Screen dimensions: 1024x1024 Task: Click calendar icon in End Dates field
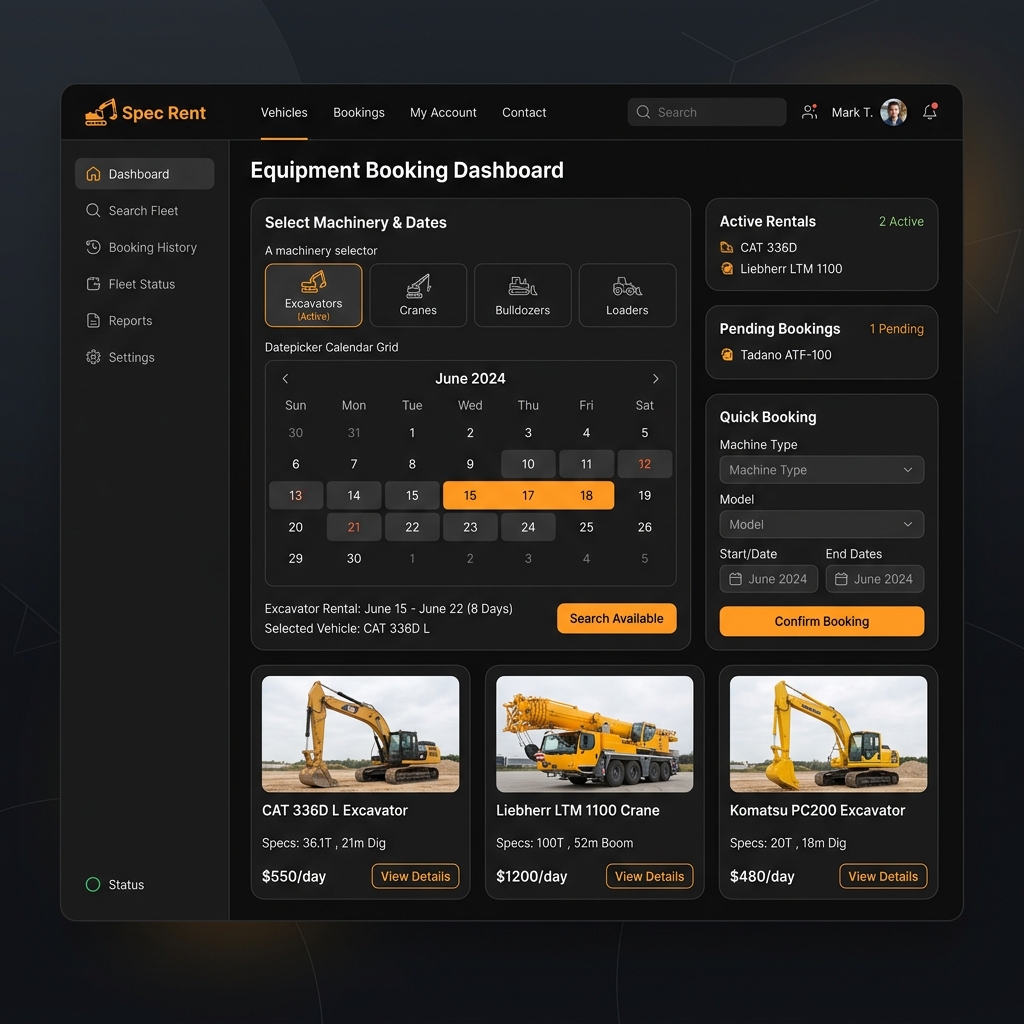[x=841, y=579]
